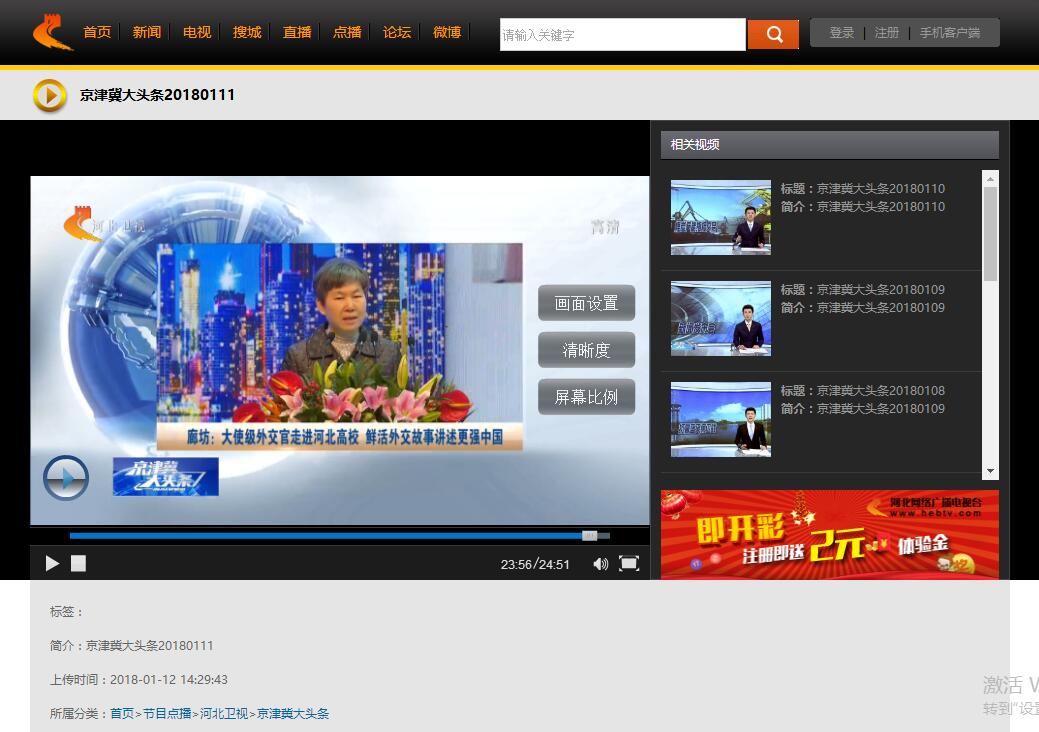Open the 屏幕比例 aspect ratio option
This screenshot has height=732, width=1039.
coord(586,397)
